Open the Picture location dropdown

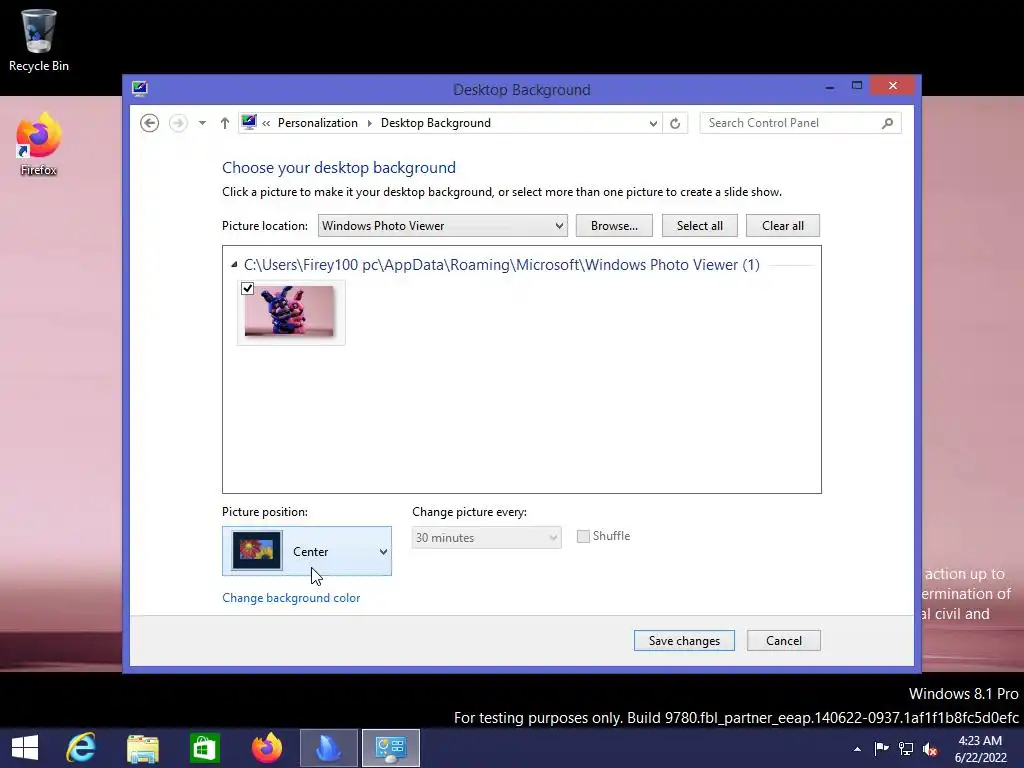[442, 225]
